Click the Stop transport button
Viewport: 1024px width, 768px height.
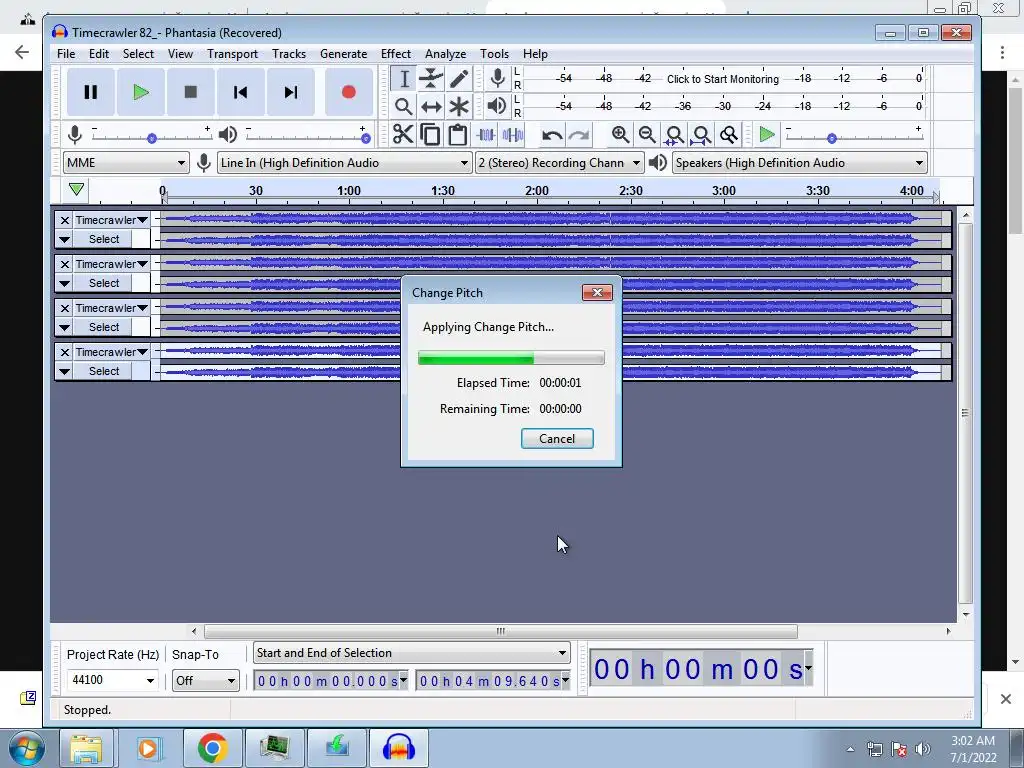click(191, 92)
